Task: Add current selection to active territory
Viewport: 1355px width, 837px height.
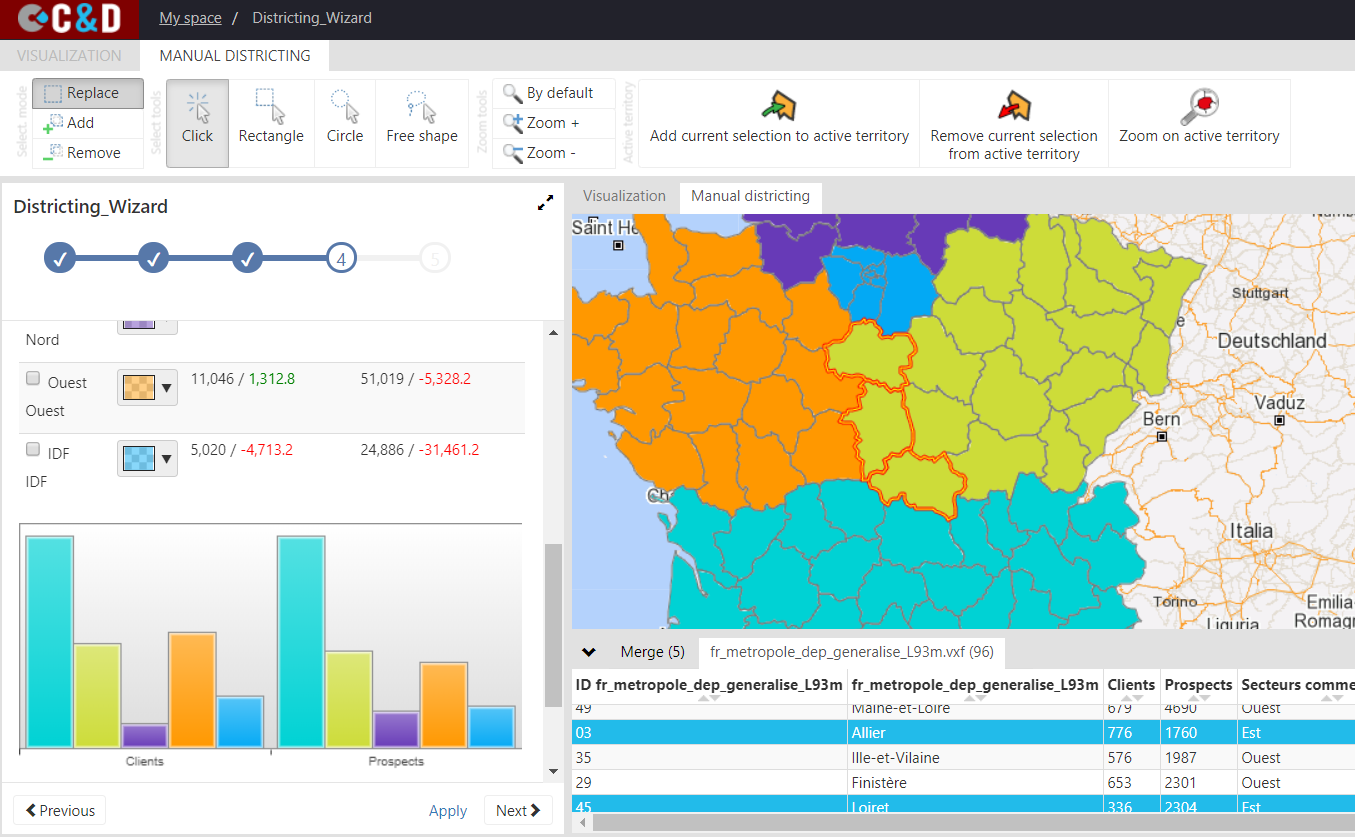Action: (x=779, y=123)
